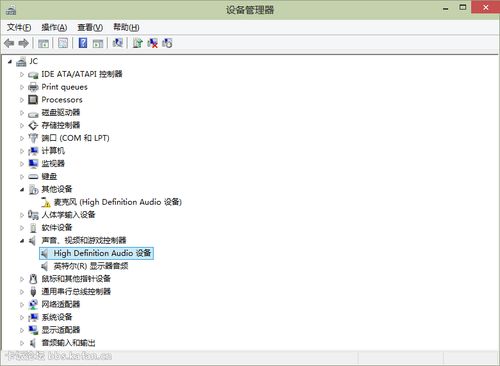Expand the 端口 (COM 和 LPT) node
This screenshot has height=366, width=500.
pos(22,138)
